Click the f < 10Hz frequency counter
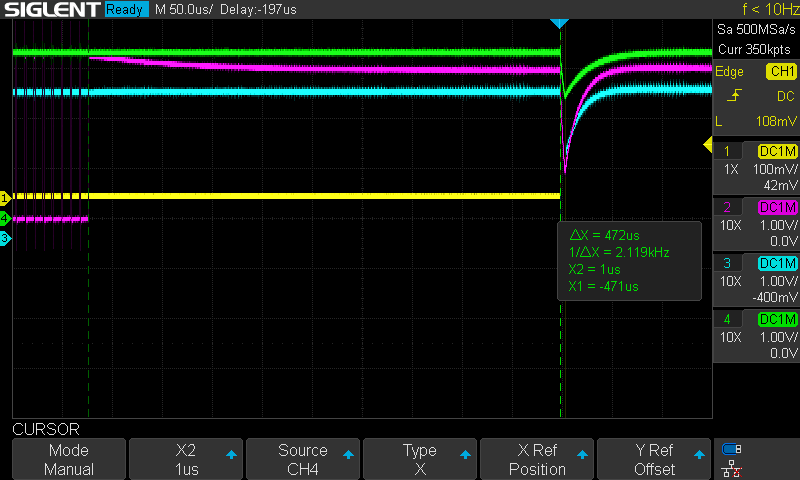The image size is (800, 480). coord(770,9)
